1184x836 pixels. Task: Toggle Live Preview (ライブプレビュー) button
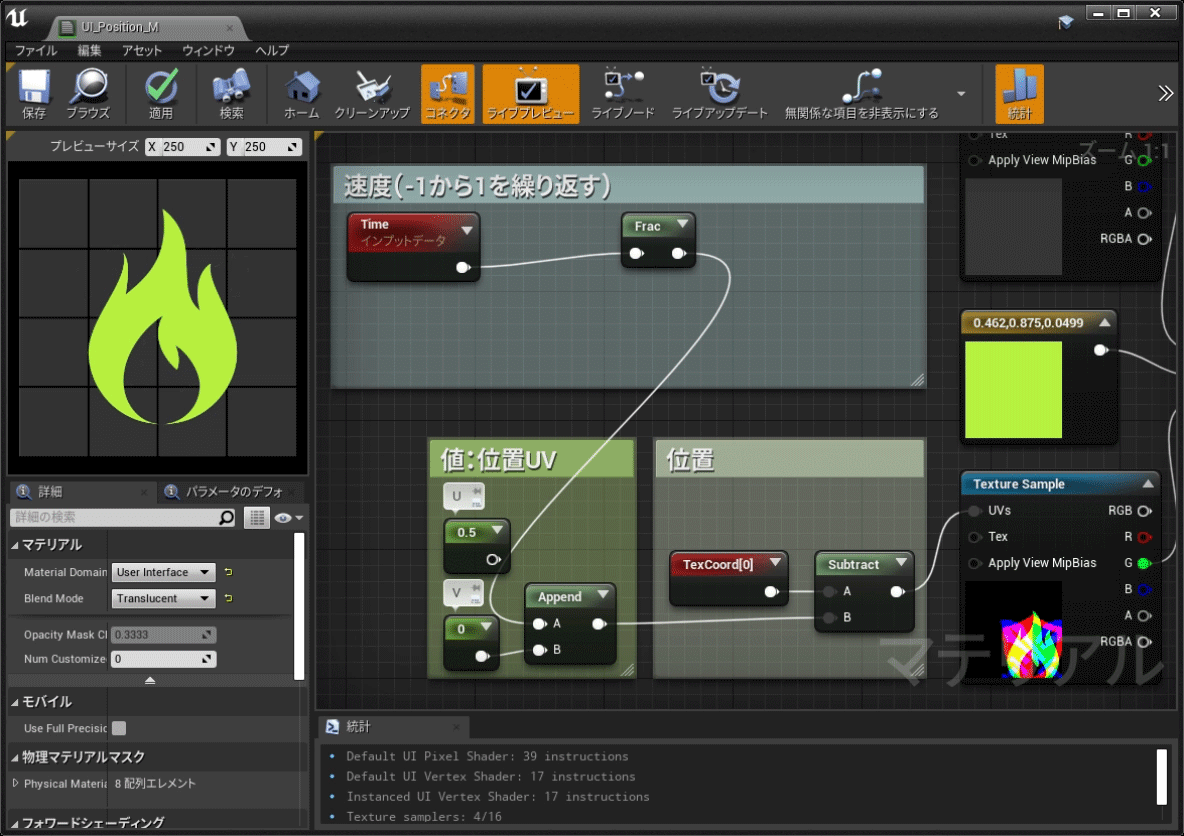(531, 94)
